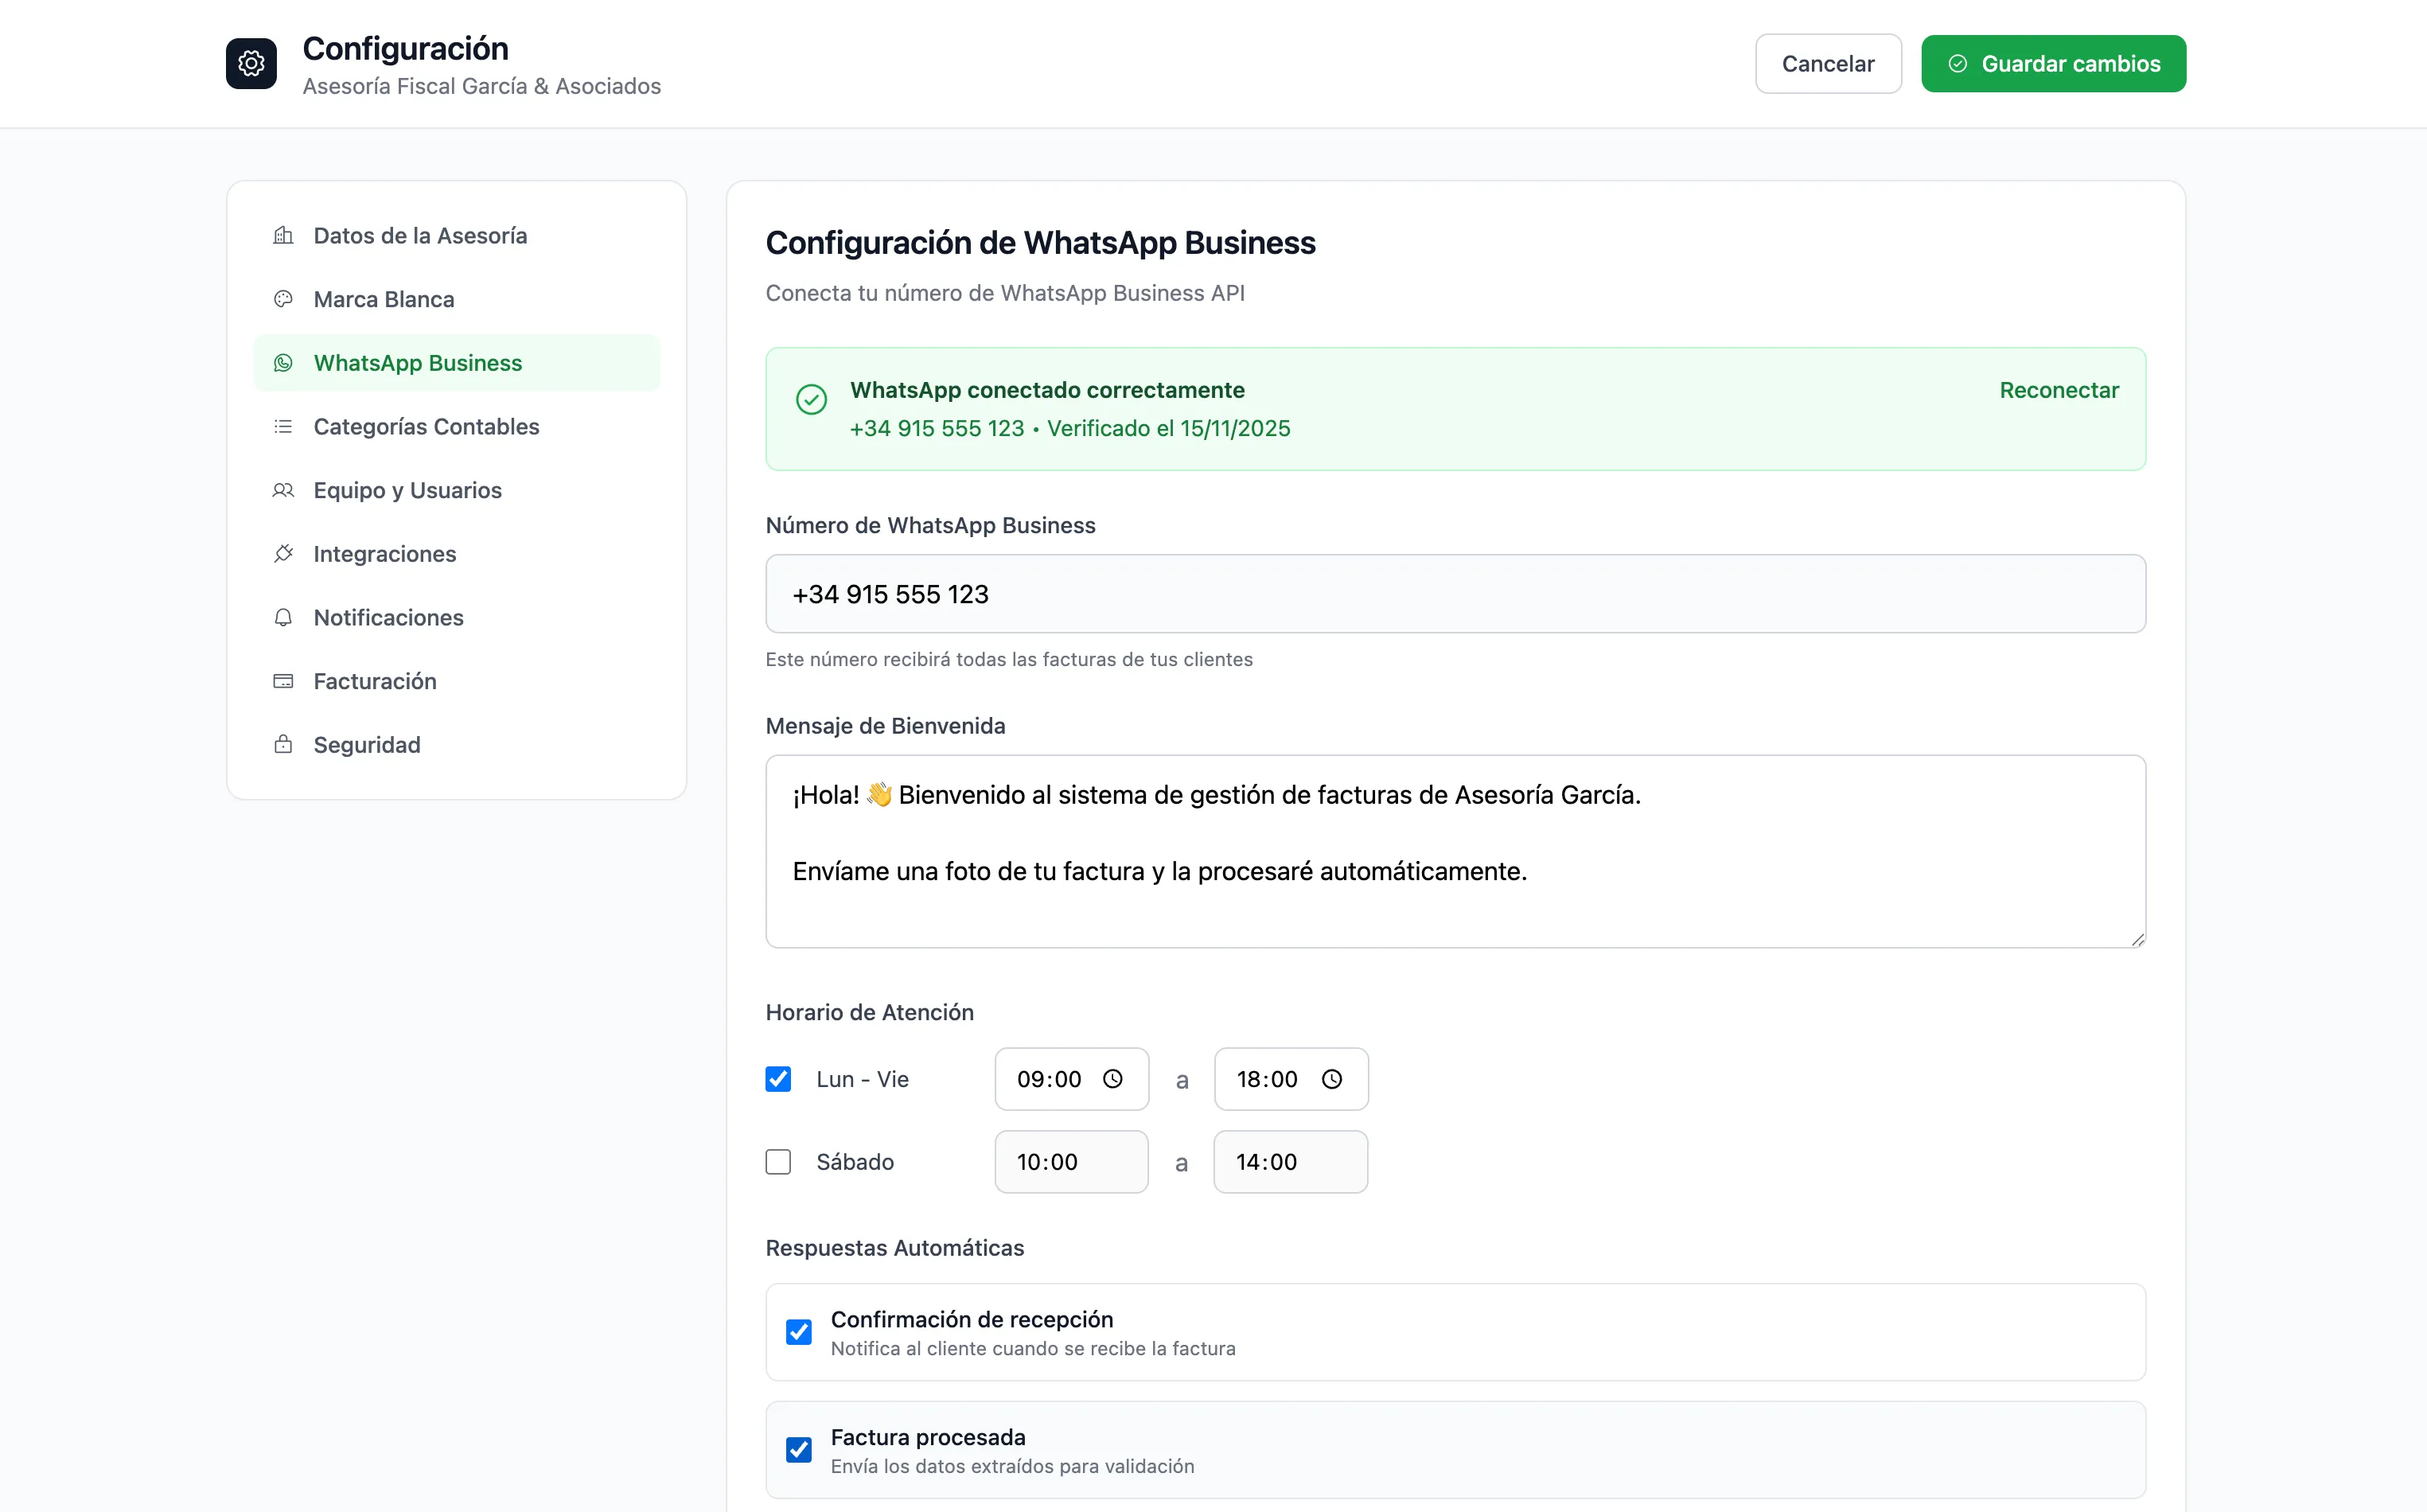Uncheck the Lun - Vie schedule checkbox

tap(778, 1079)
